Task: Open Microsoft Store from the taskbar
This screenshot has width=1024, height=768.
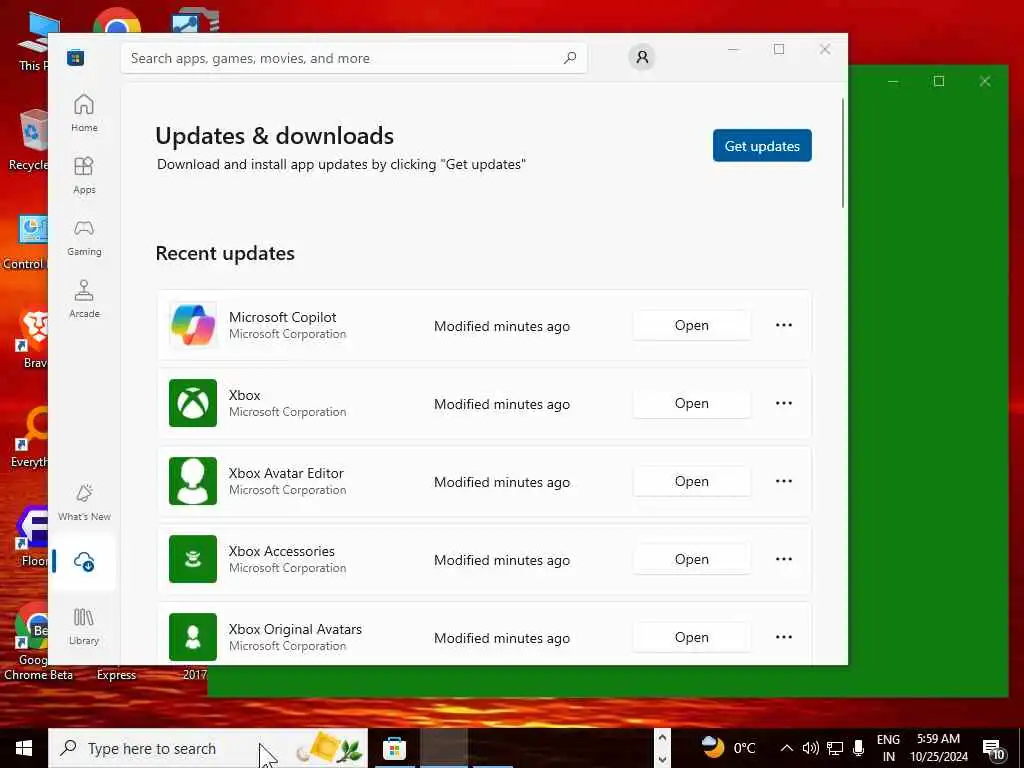Action: 394,748
